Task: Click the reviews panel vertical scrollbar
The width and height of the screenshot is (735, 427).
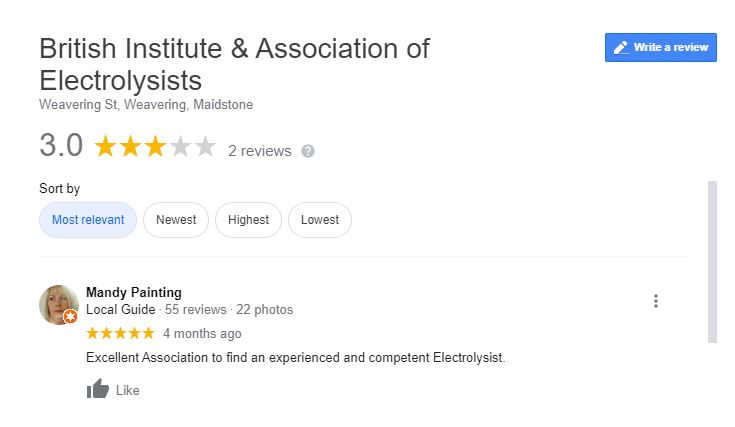Action: (x=712, y=261)
